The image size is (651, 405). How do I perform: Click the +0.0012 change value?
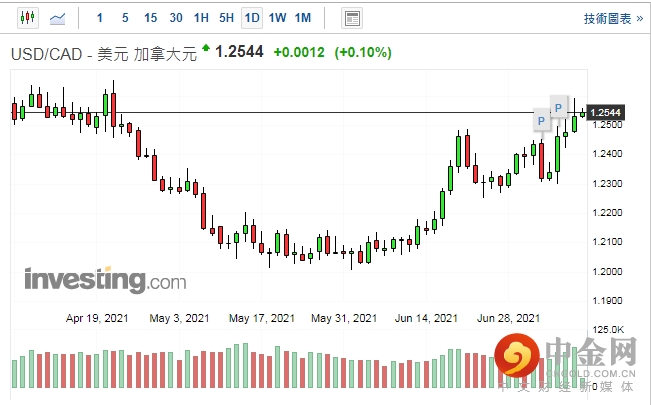click(299, 52)
